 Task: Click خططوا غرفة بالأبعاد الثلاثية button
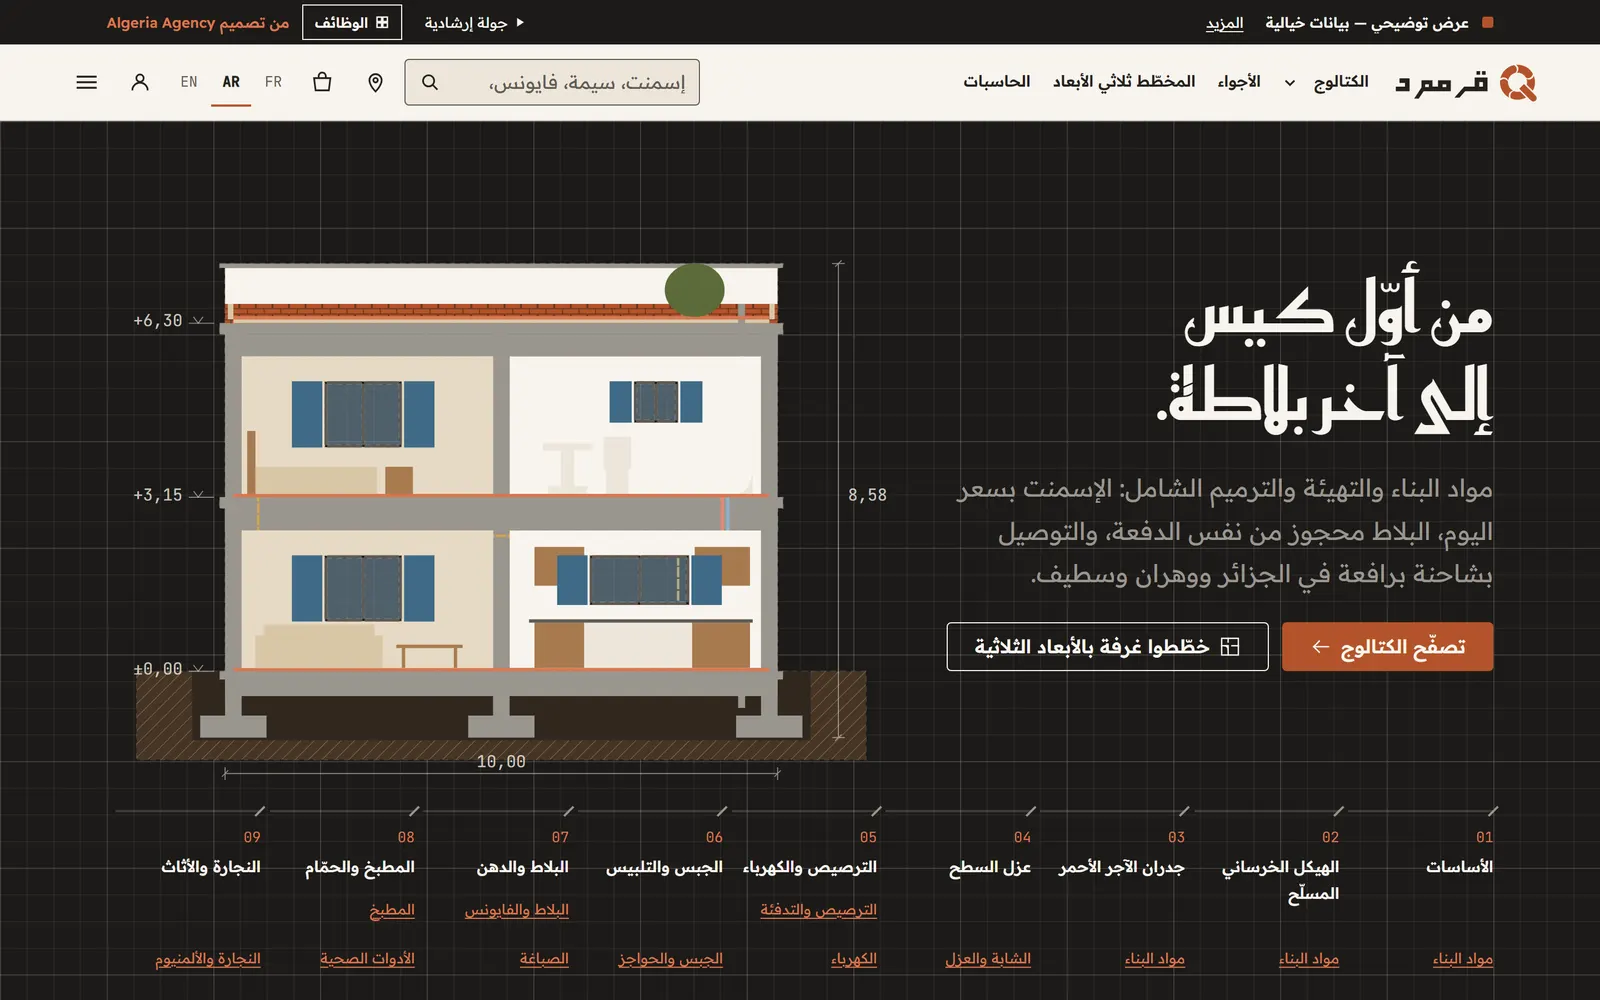point(1107,647)
